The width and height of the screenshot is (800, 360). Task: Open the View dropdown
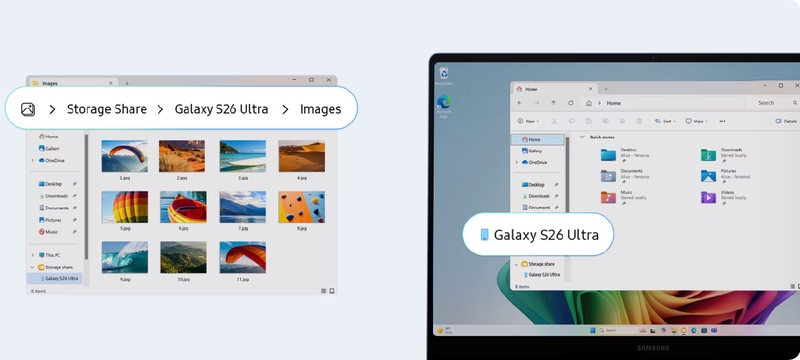point(696,121)
